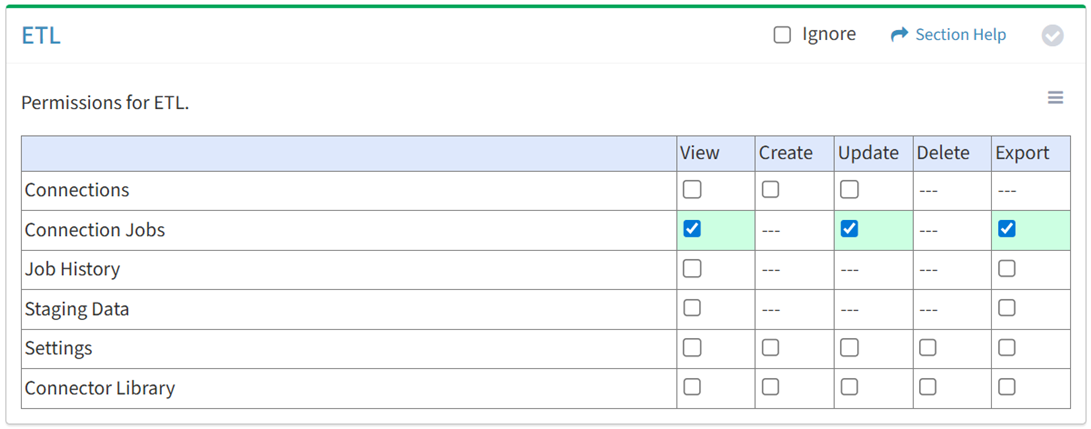Enable Export permission for Staging Data
Viewport: 1091px width, 429px height.
(x=1007, y=308)
